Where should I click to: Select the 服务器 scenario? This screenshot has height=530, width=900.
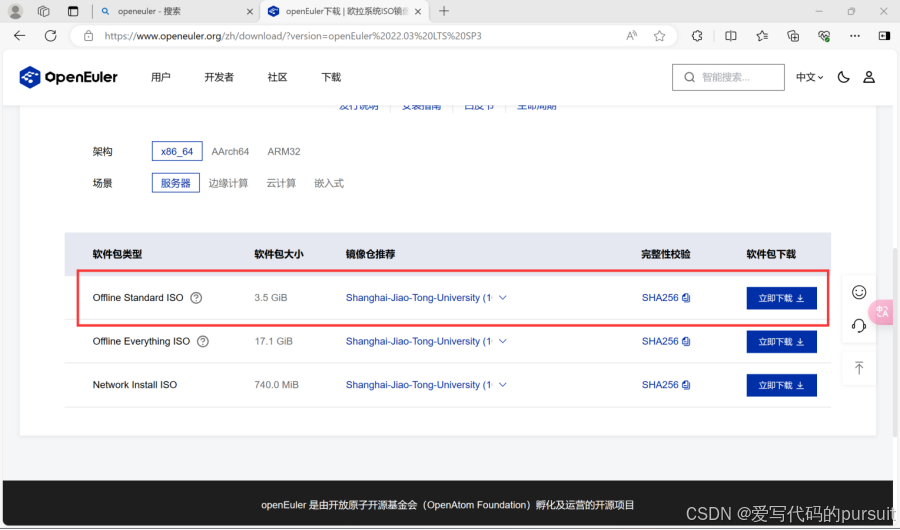176,183
